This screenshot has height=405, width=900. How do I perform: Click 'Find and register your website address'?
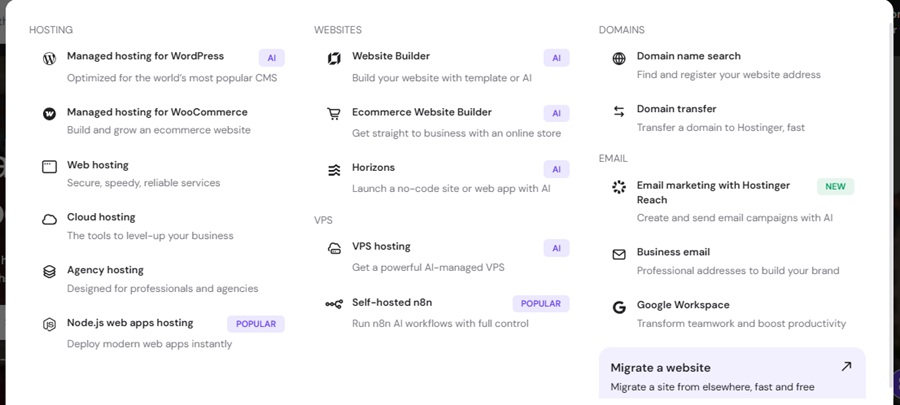click(x=729, y=75)
